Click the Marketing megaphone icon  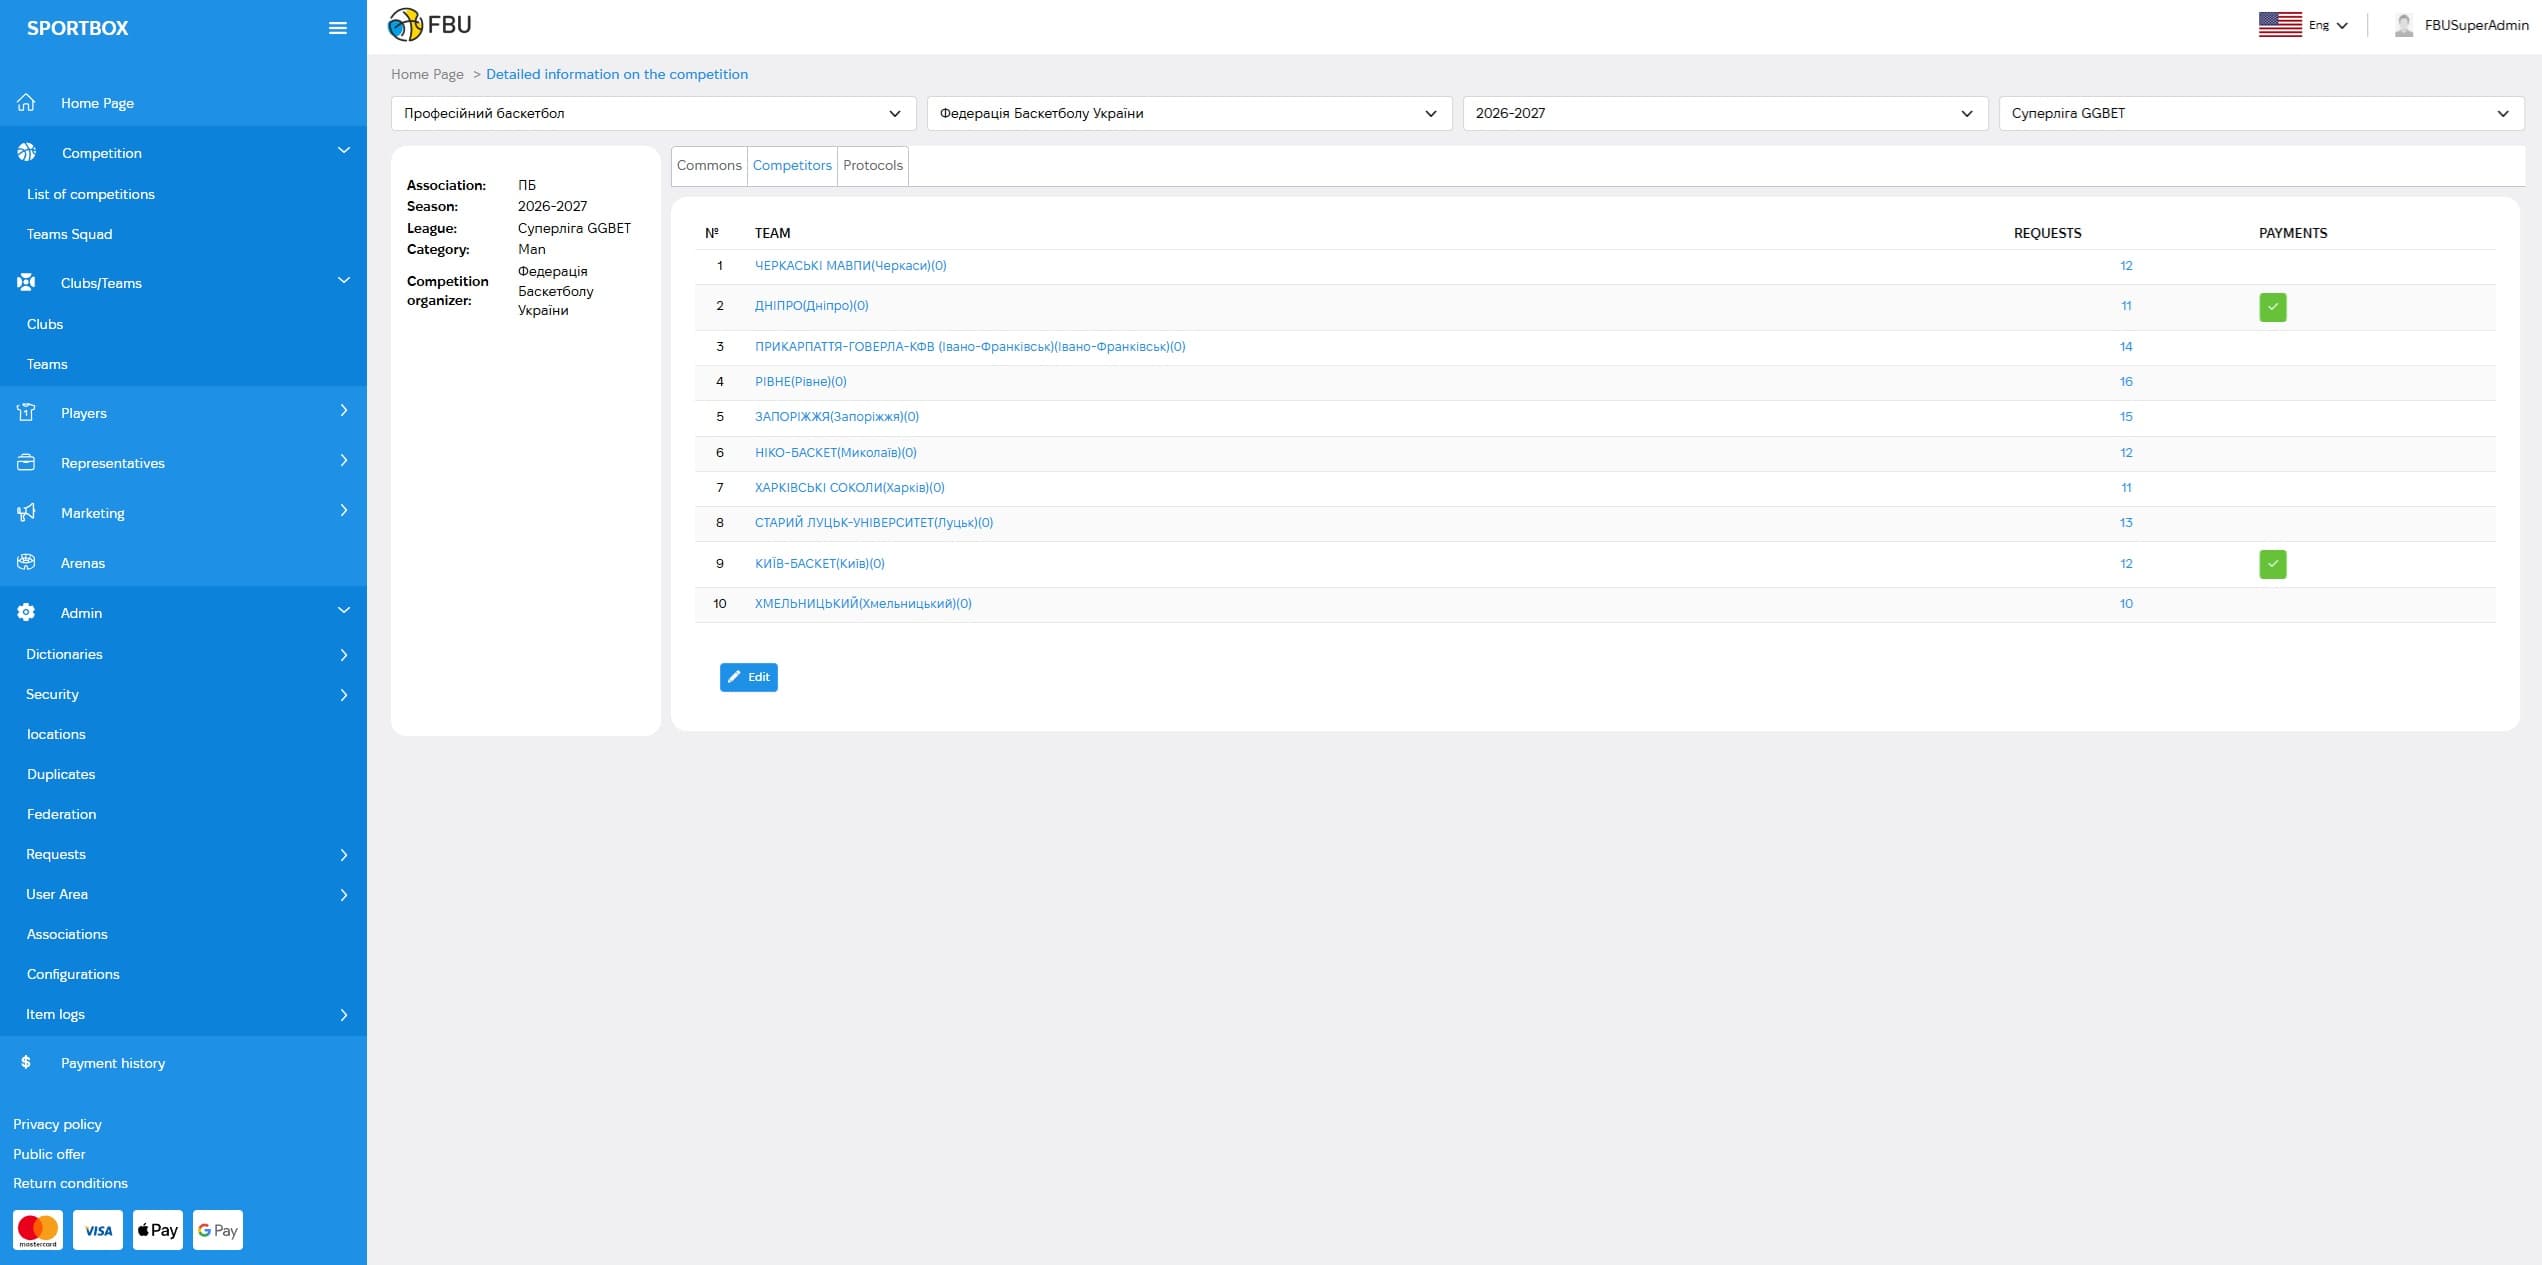26,512
